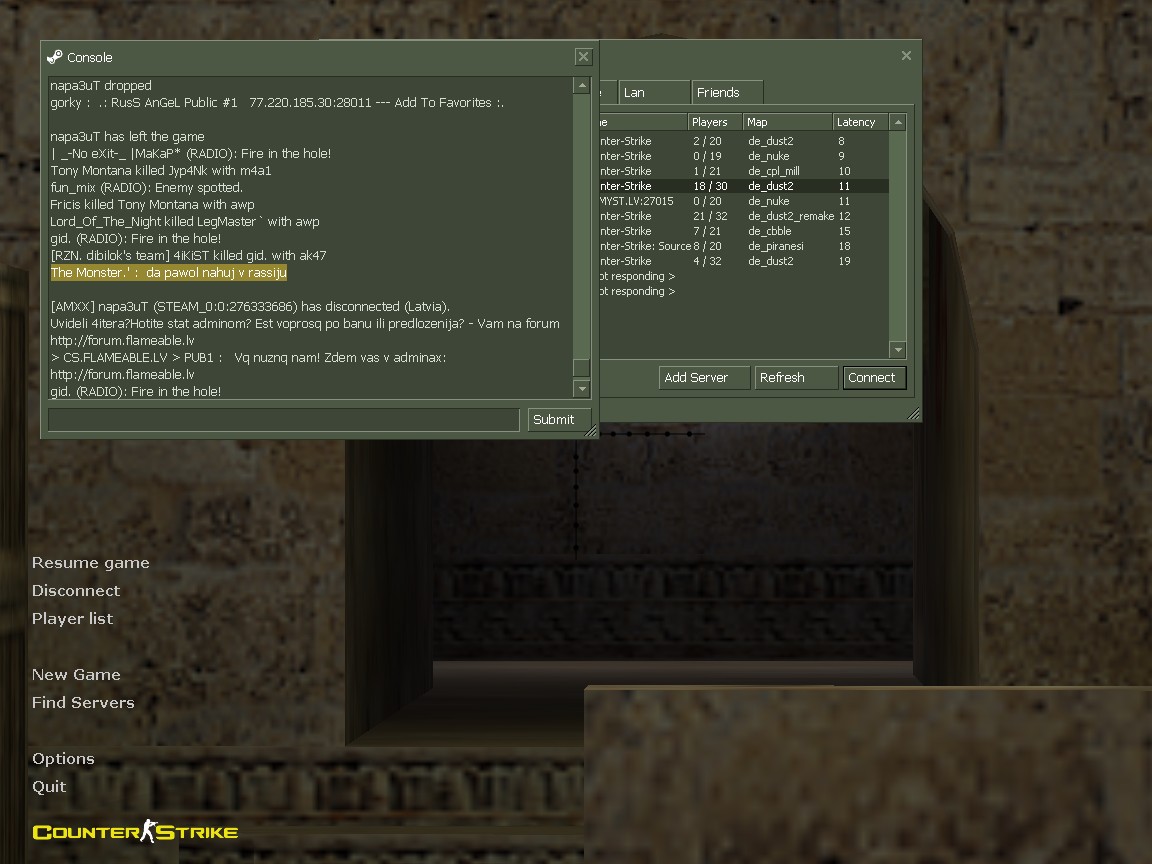Select the de_dust2_remake server row

point(744,216)
